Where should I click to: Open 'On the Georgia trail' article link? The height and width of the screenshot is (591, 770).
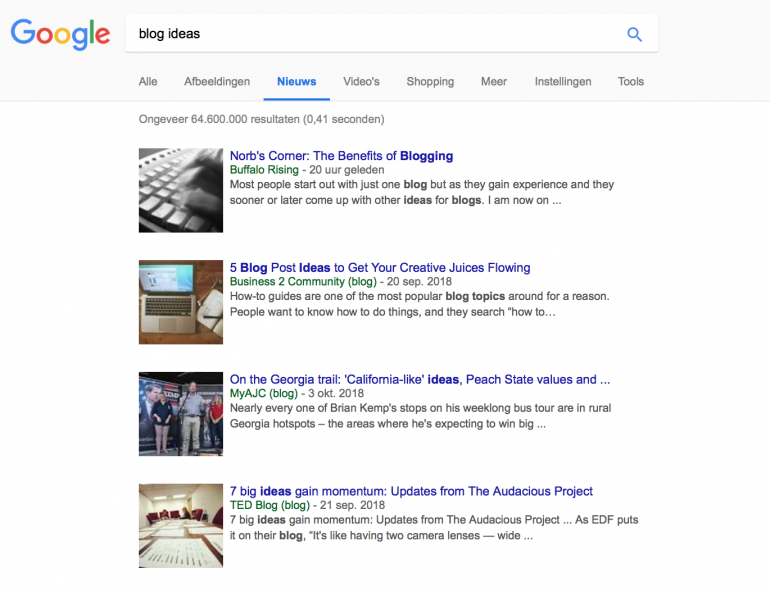[420, 379]
